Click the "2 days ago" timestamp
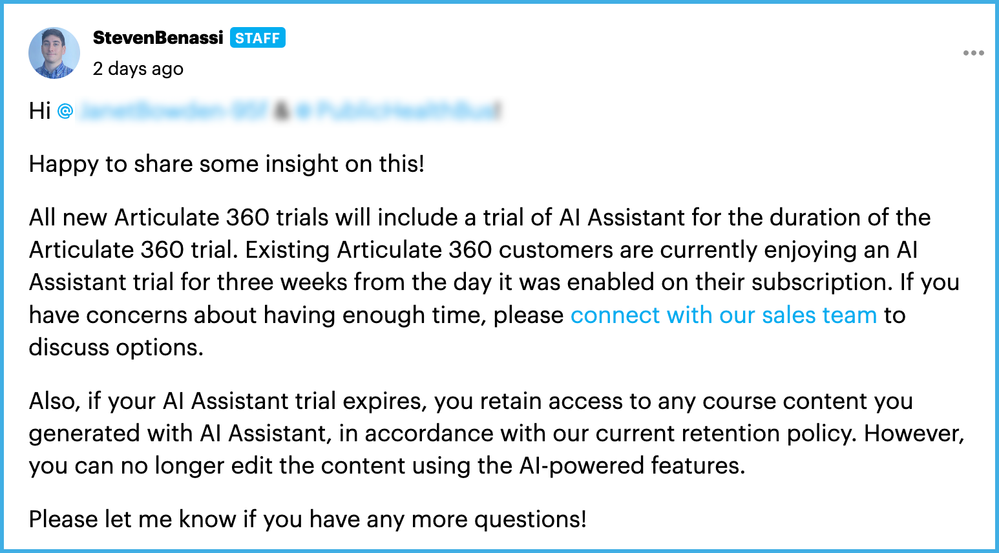Image resolution: width=999 pixels, height=553 pixels. (138, 69)
